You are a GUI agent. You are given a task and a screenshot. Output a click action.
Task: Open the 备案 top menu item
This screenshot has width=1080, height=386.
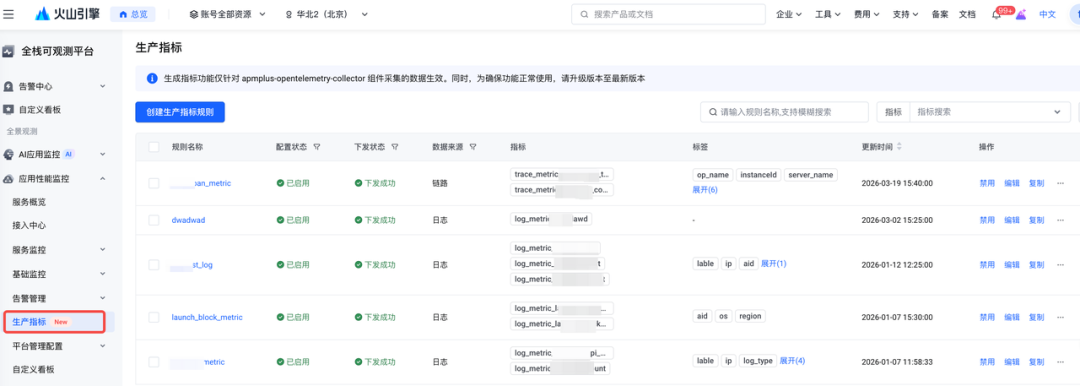(x=939, y=14)
